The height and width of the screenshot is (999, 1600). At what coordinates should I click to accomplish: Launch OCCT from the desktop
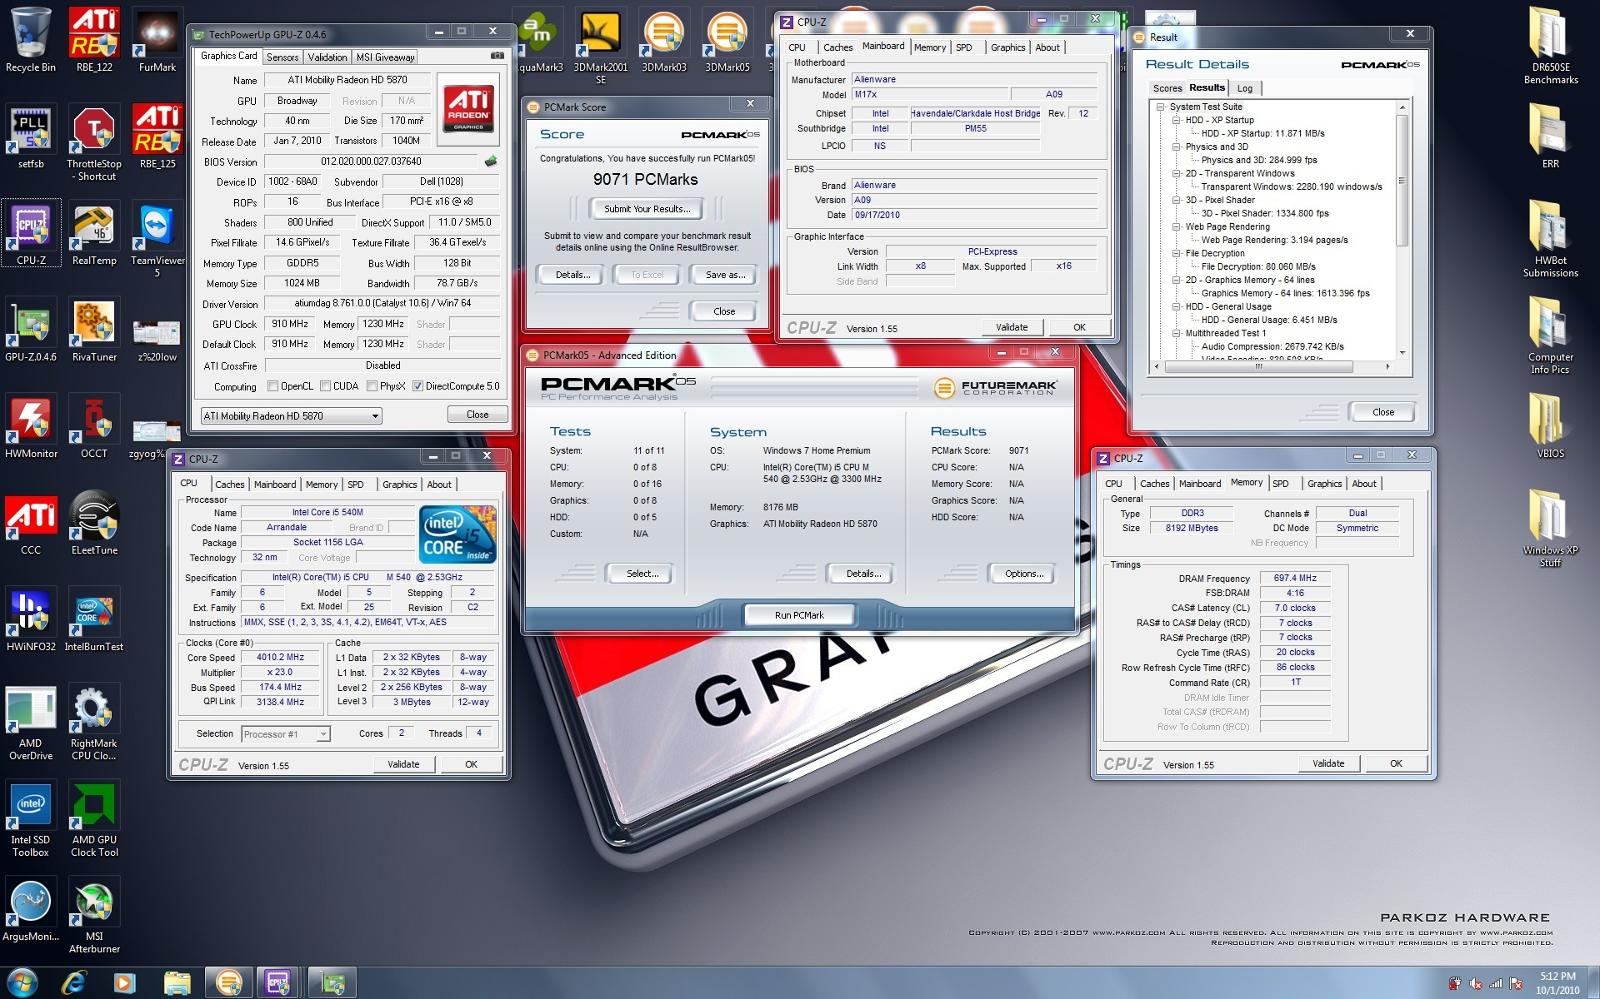pyautogui.click(x=94, y=427)
